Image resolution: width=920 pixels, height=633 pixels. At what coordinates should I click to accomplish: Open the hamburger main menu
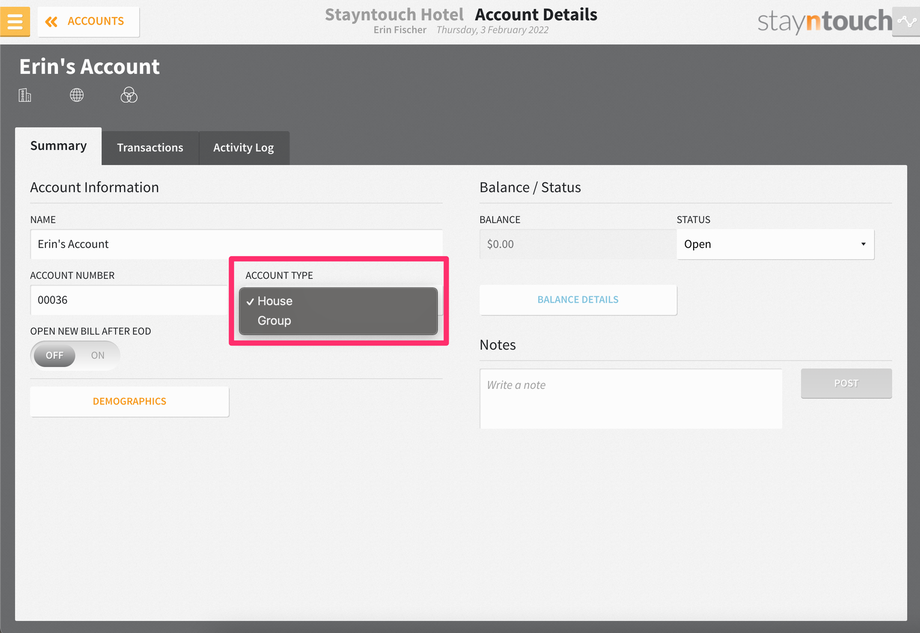pos(15,22)
